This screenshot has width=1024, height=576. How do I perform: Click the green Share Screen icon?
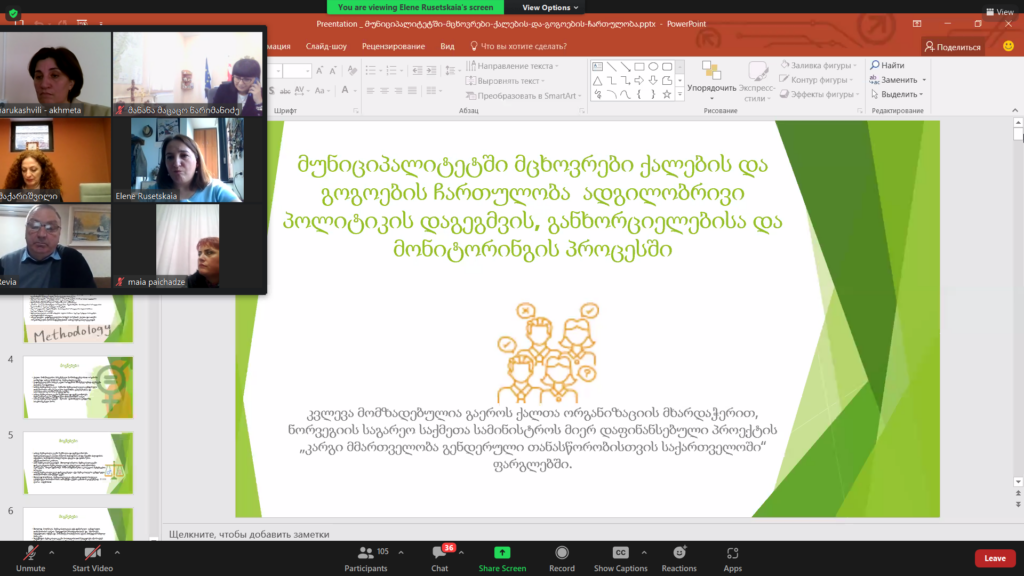point(501,553)
